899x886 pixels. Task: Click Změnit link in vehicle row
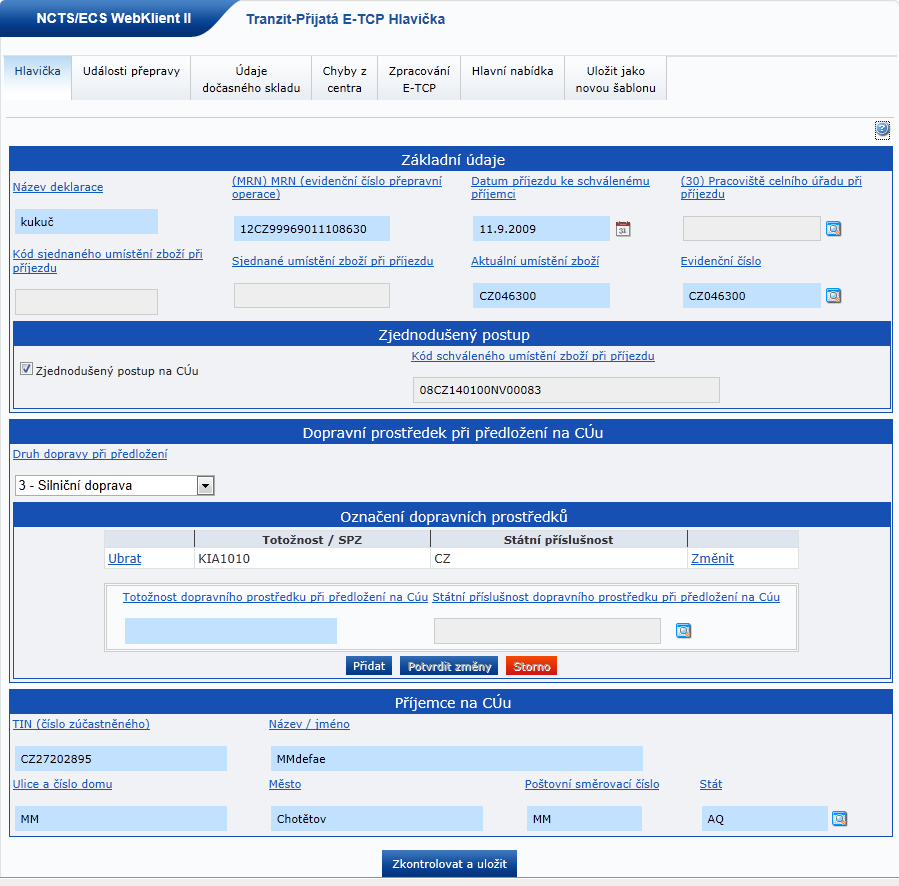pyautogui.click(x=711, y=559)
